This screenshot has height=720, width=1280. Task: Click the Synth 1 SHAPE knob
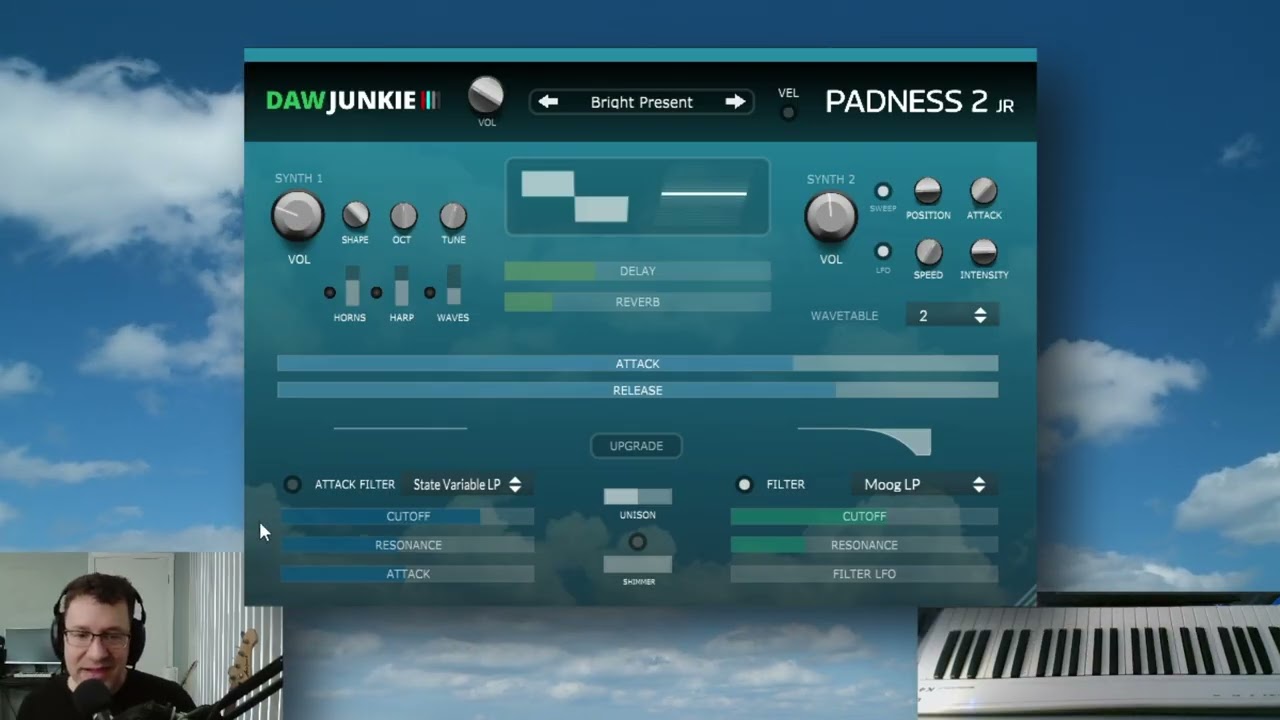(355, 215)
